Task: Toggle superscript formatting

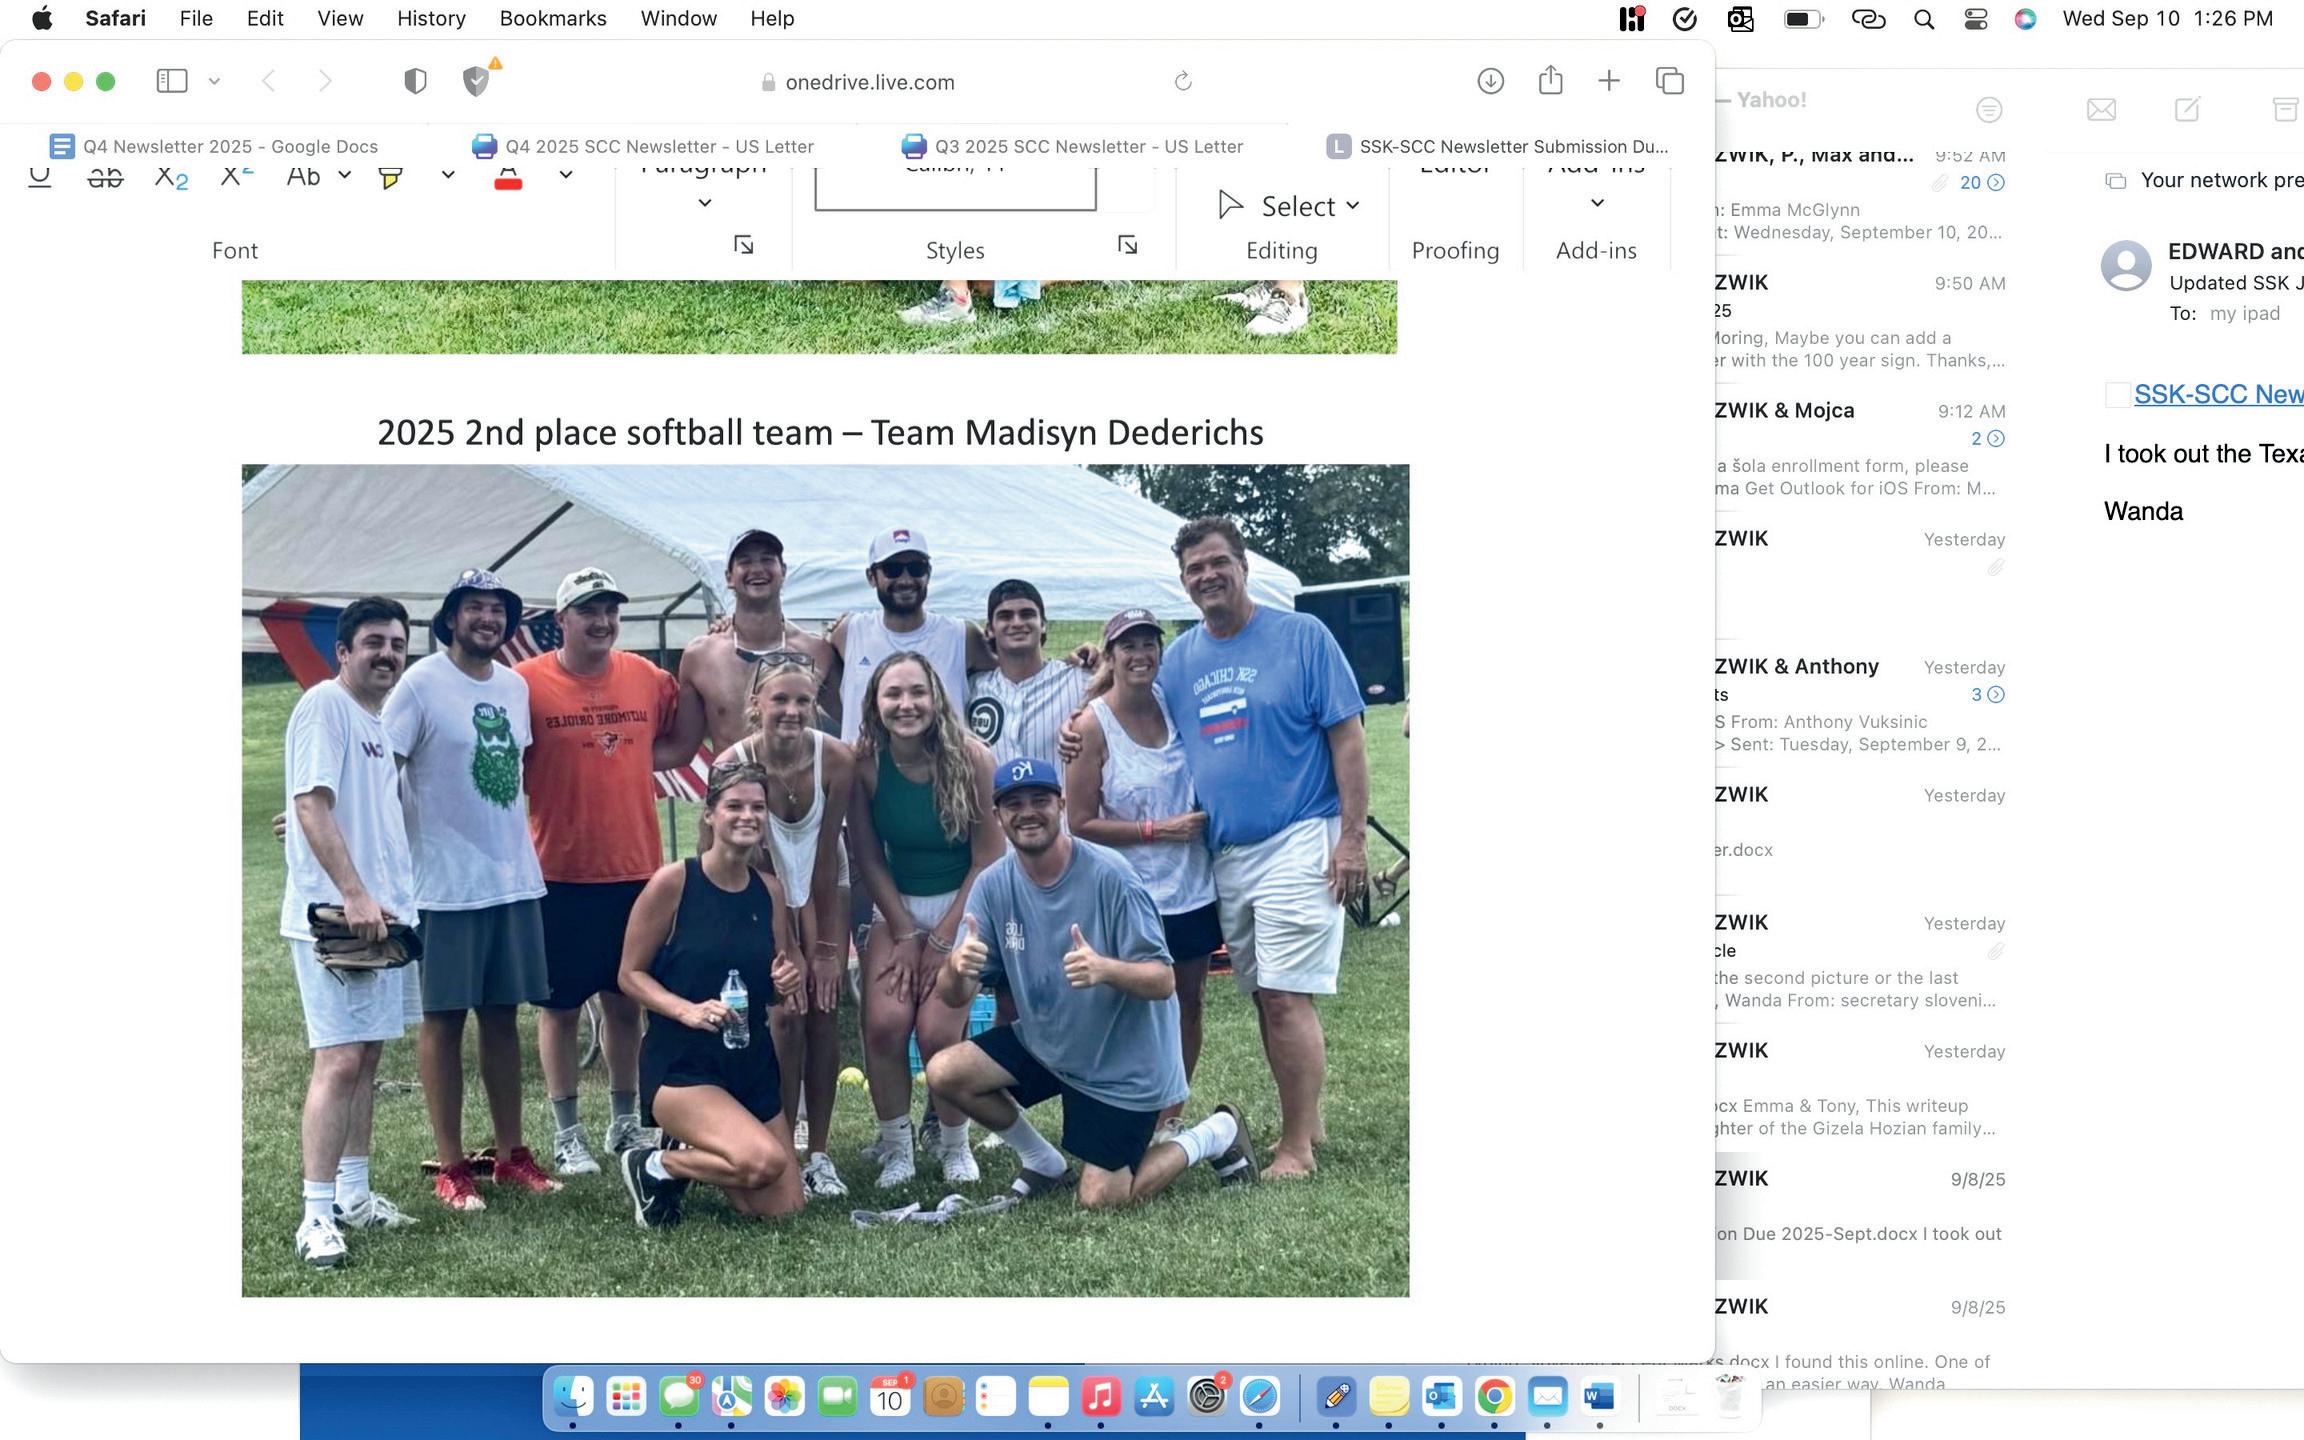Action: point(236,177)
